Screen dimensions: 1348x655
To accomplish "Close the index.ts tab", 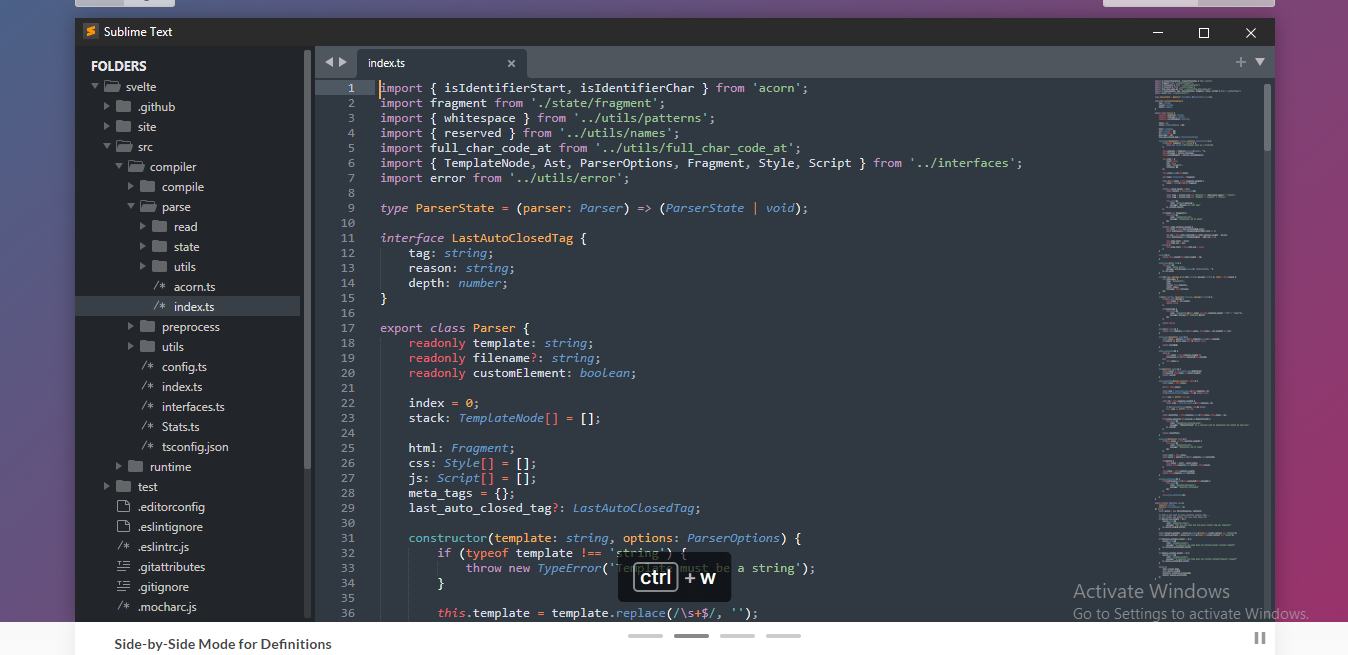I will coord(511,63).
